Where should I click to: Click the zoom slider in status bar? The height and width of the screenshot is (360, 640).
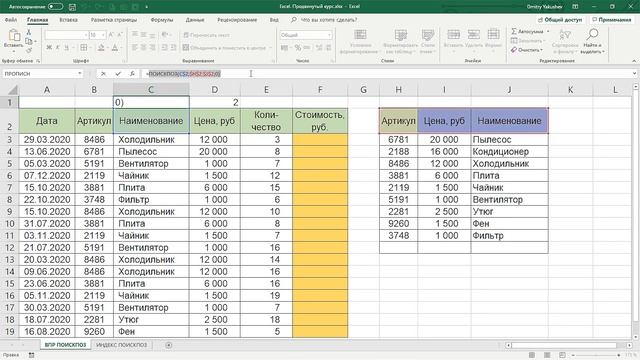click(x=596, y=356)
